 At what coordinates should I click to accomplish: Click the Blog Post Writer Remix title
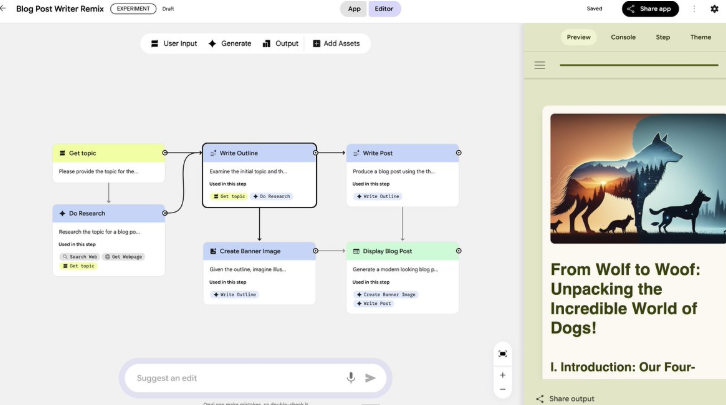click(60, 9)
